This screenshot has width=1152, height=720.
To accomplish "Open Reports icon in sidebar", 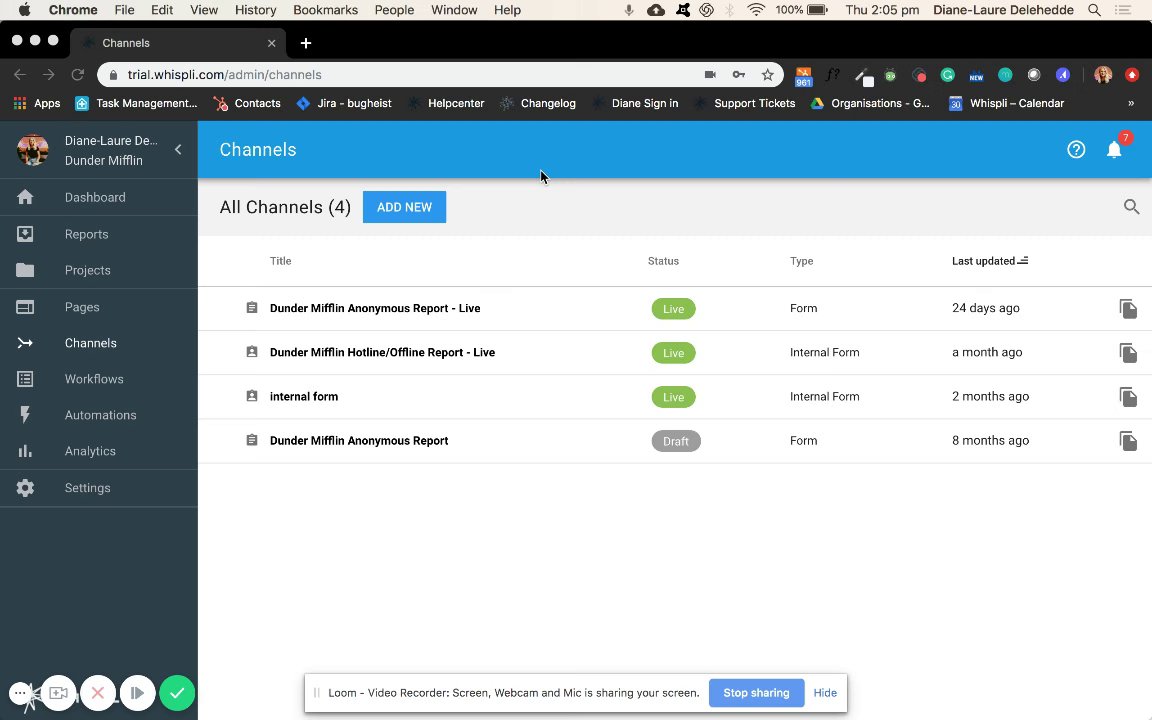I will tap(25, 234).
